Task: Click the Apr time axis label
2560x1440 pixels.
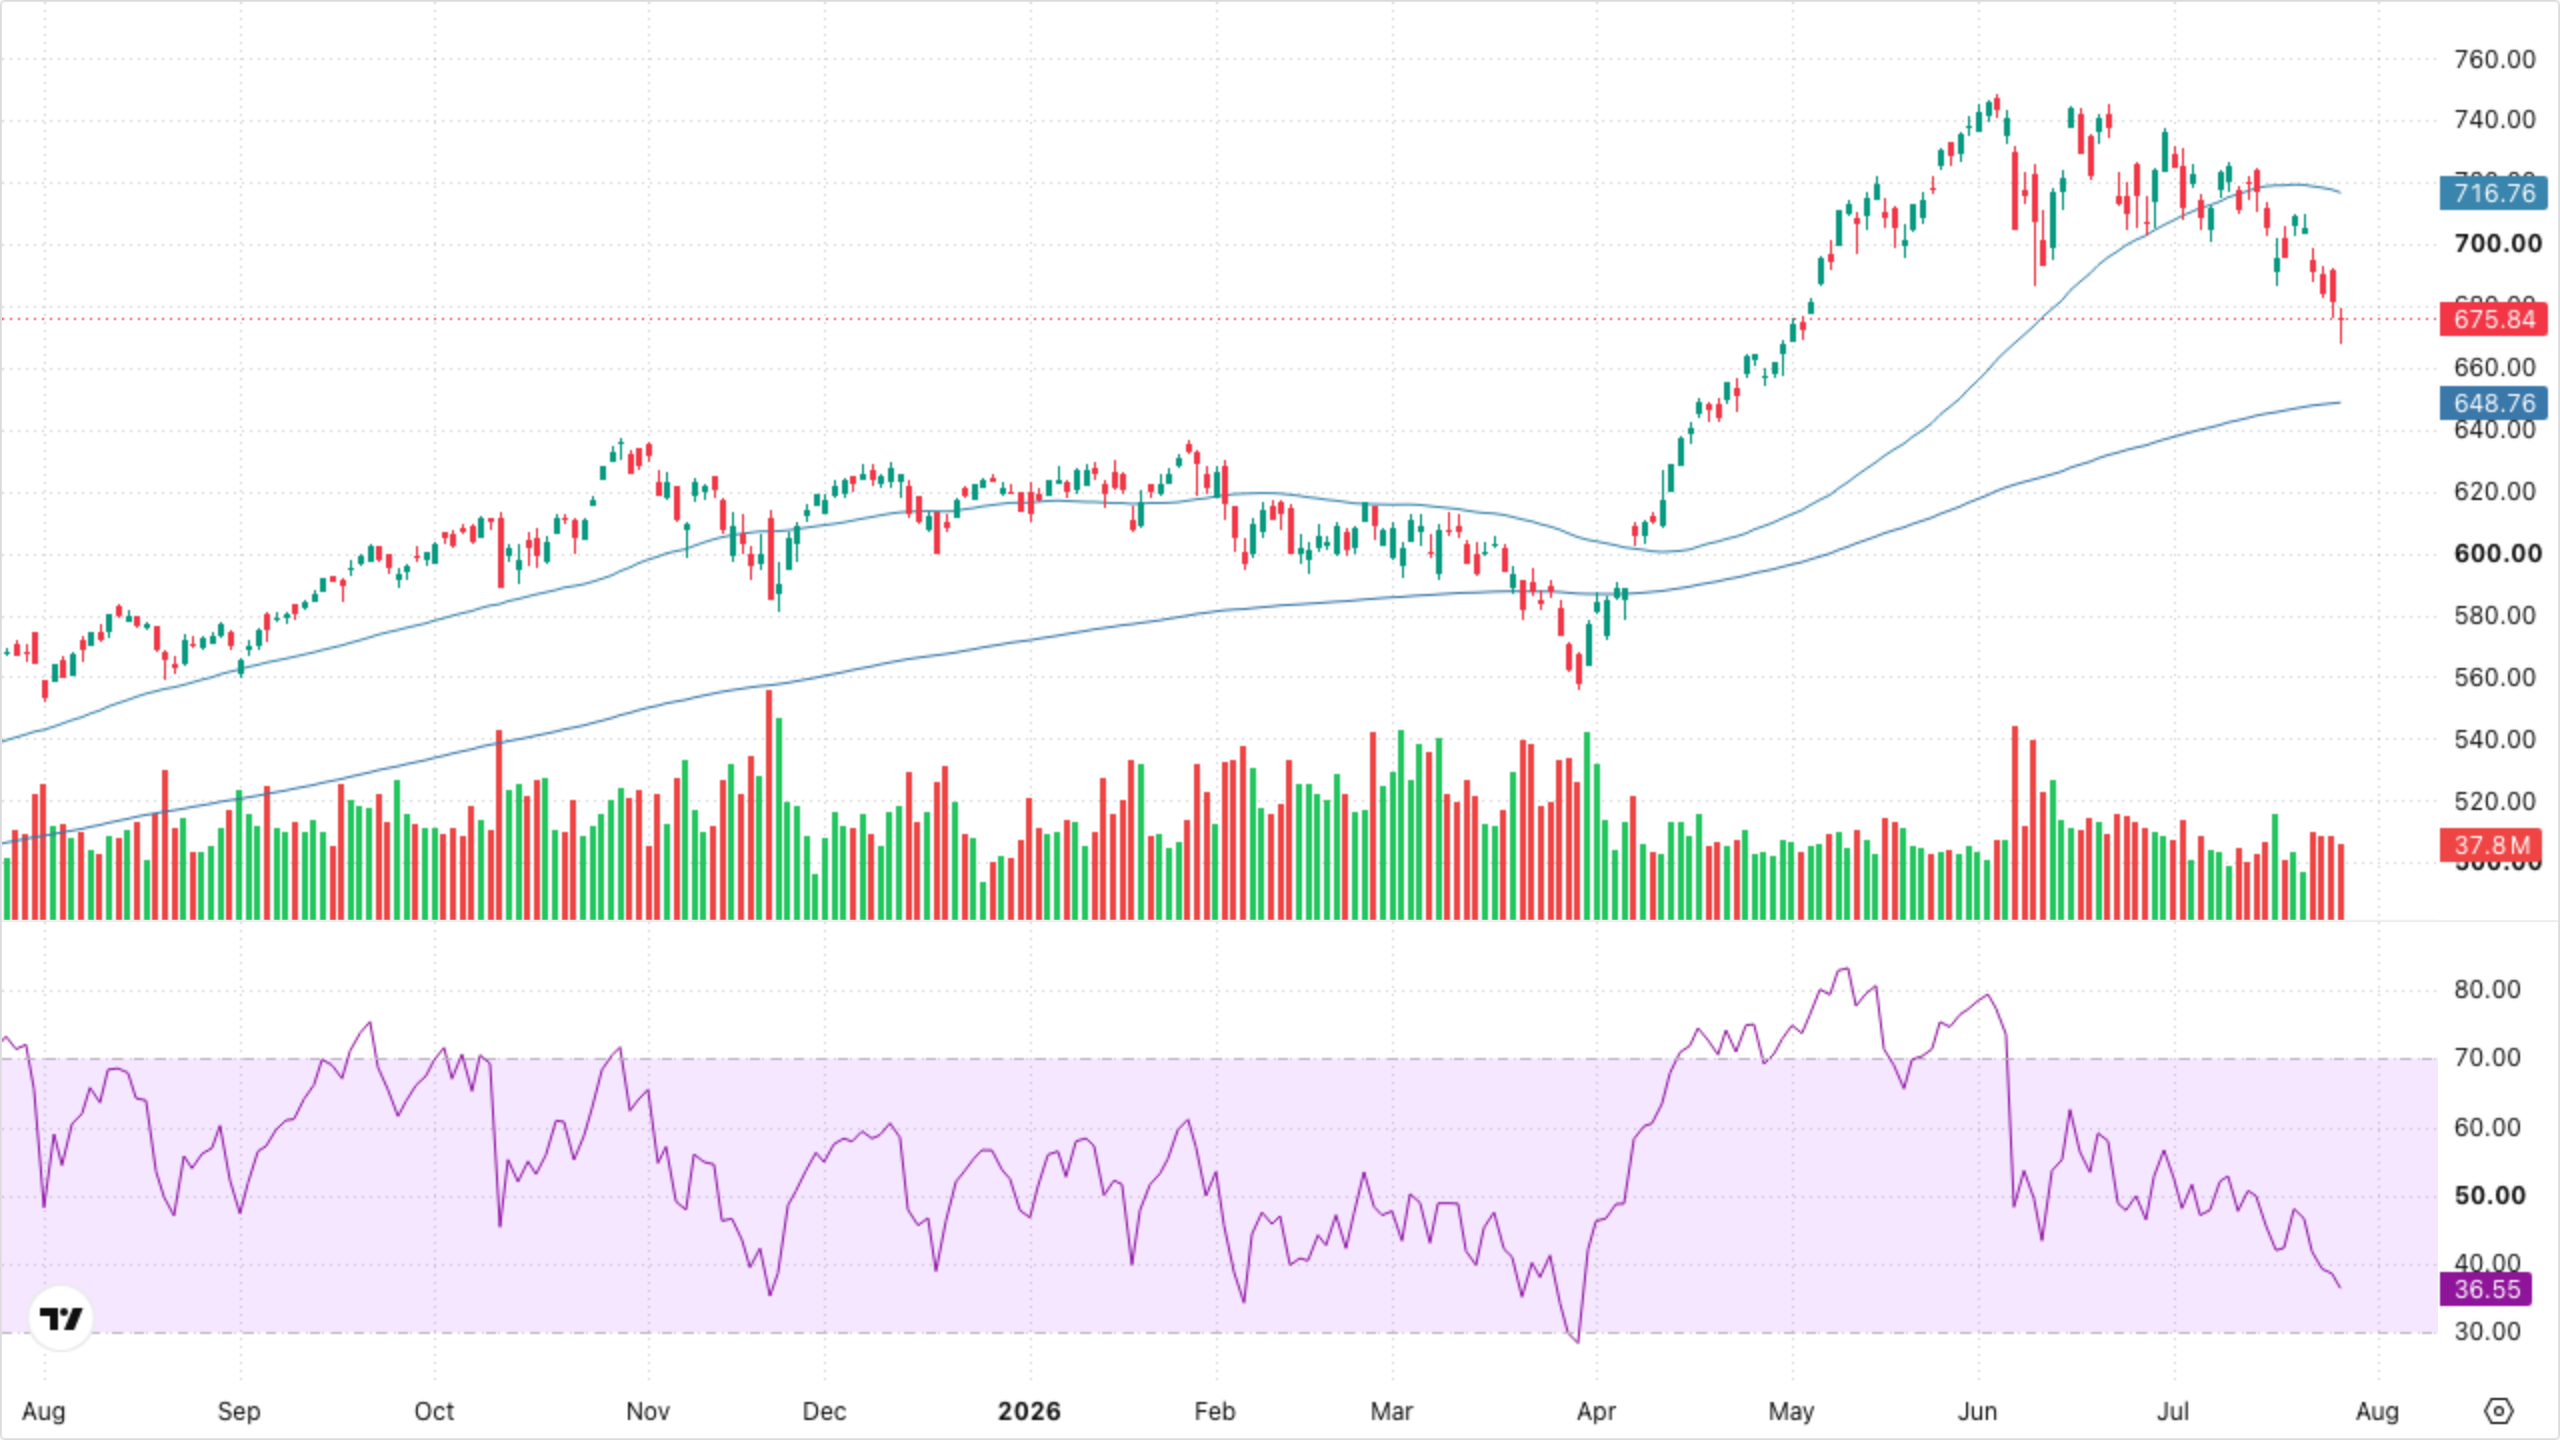Action: click(x=1596, y=1411)
